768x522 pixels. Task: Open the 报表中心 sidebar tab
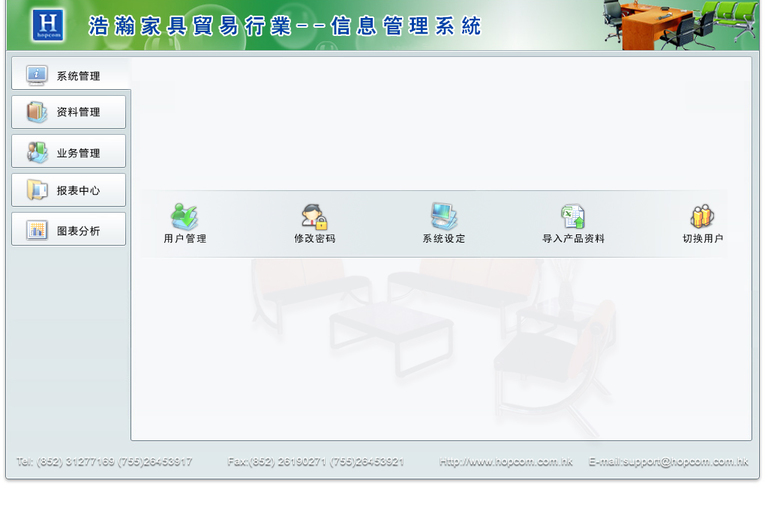click(x=69, y=190)
